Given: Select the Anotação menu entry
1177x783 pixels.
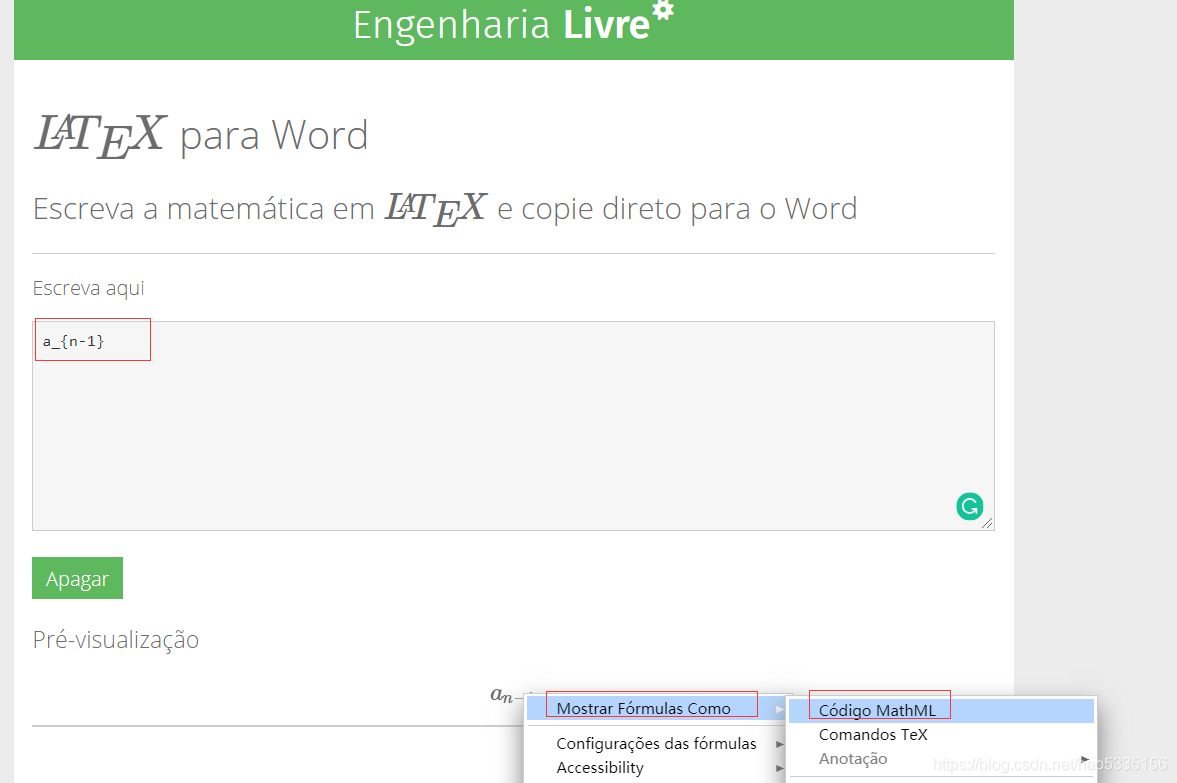Looking at the screenshot, I should [853, 758].
